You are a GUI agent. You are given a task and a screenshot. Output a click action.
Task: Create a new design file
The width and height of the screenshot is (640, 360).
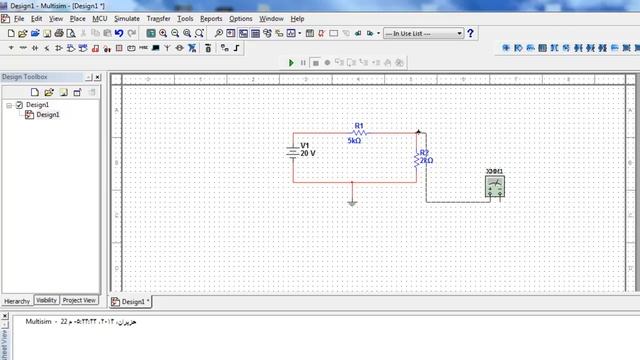11,33
